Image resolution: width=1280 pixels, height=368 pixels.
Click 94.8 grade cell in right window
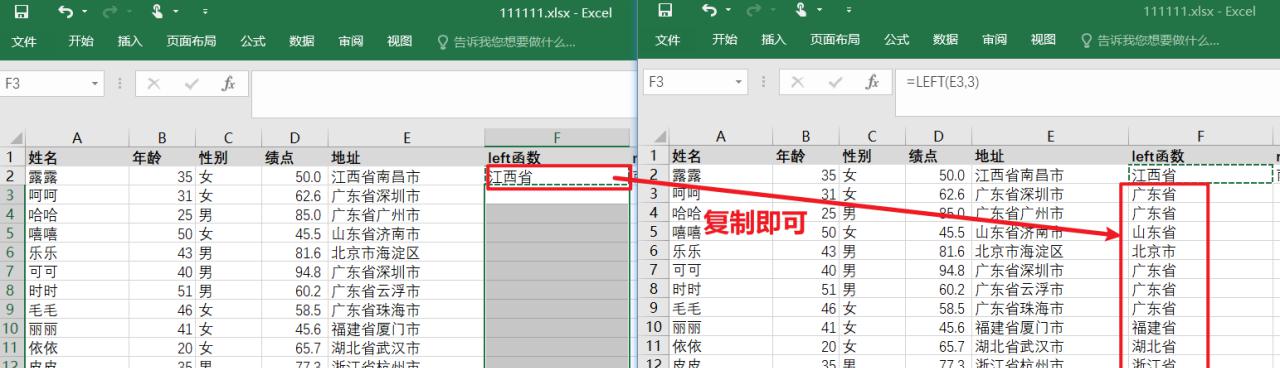point(938,271)
